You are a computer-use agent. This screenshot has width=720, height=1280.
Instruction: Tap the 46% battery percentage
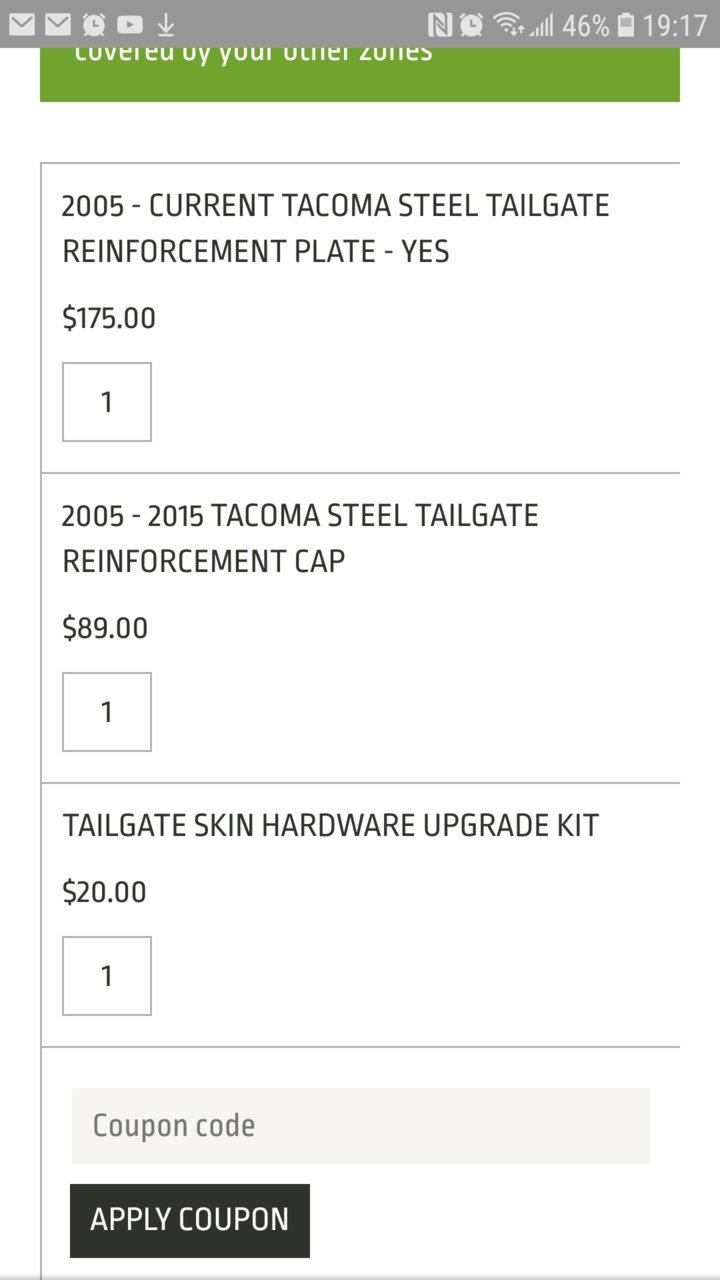point(585,25)
